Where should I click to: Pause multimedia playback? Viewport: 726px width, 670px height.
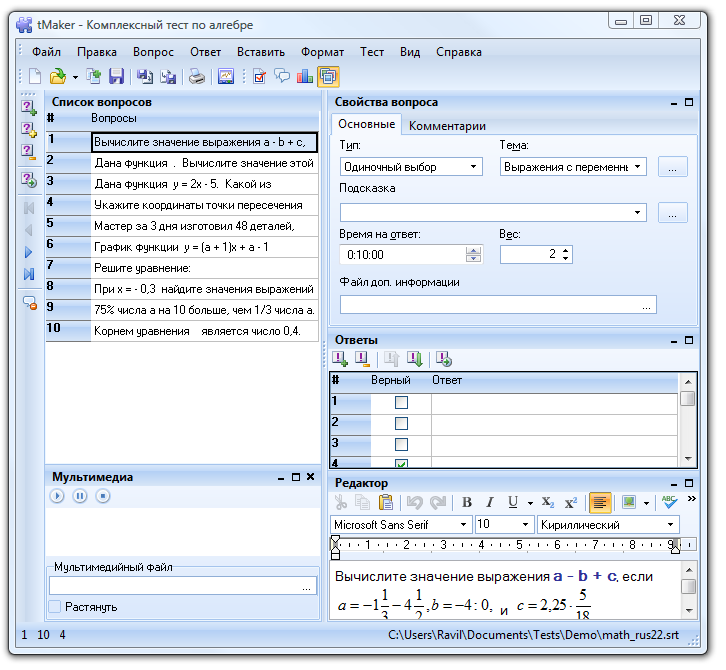(x=80, y=496)
